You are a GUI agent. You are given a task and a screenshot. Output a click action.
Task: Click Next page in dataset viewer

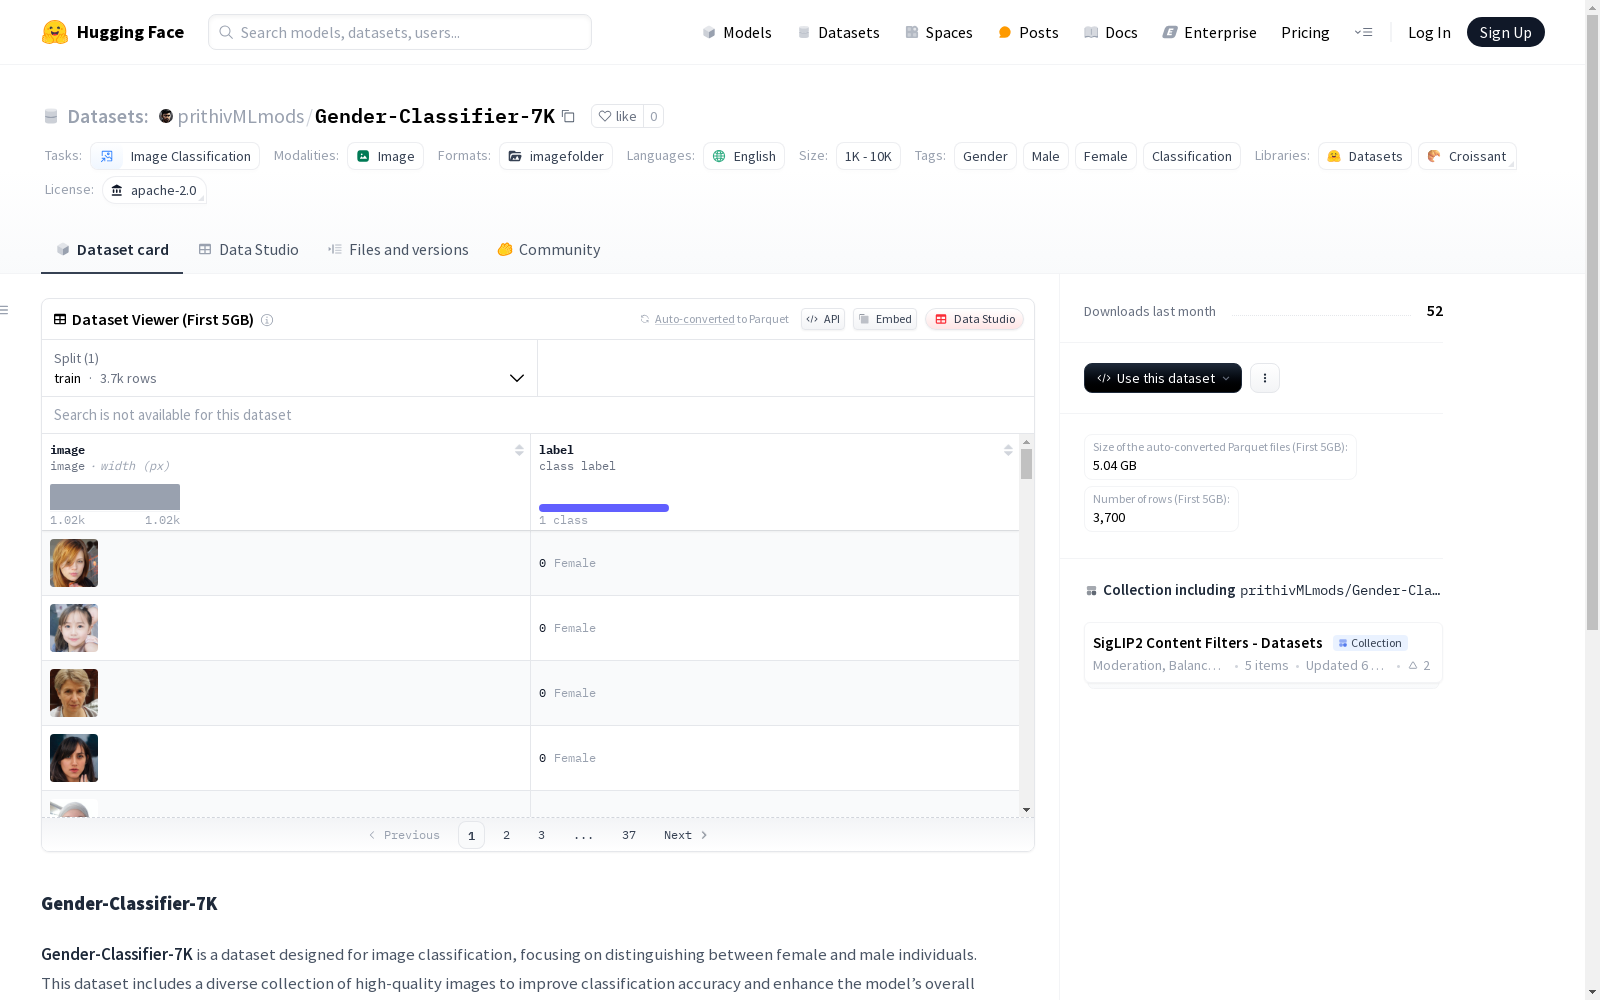(686, 835)
